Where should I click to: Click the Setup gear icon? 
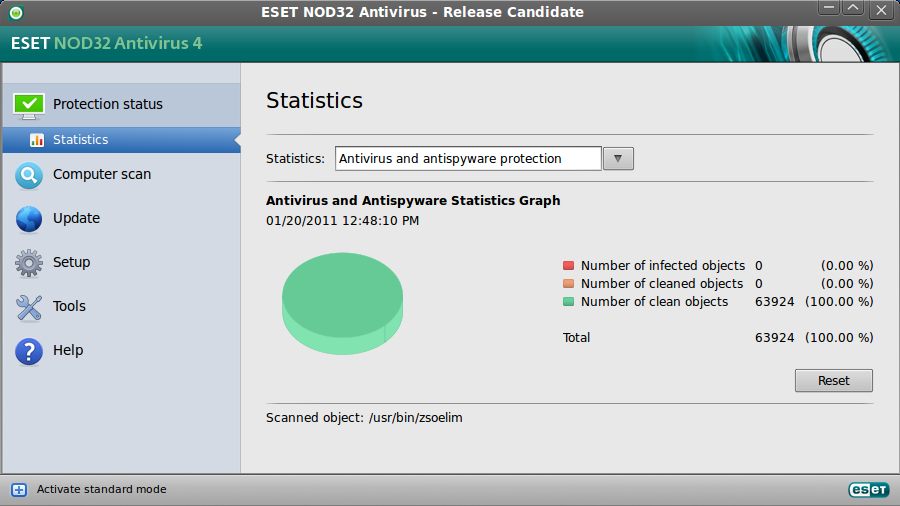(29, 263)
